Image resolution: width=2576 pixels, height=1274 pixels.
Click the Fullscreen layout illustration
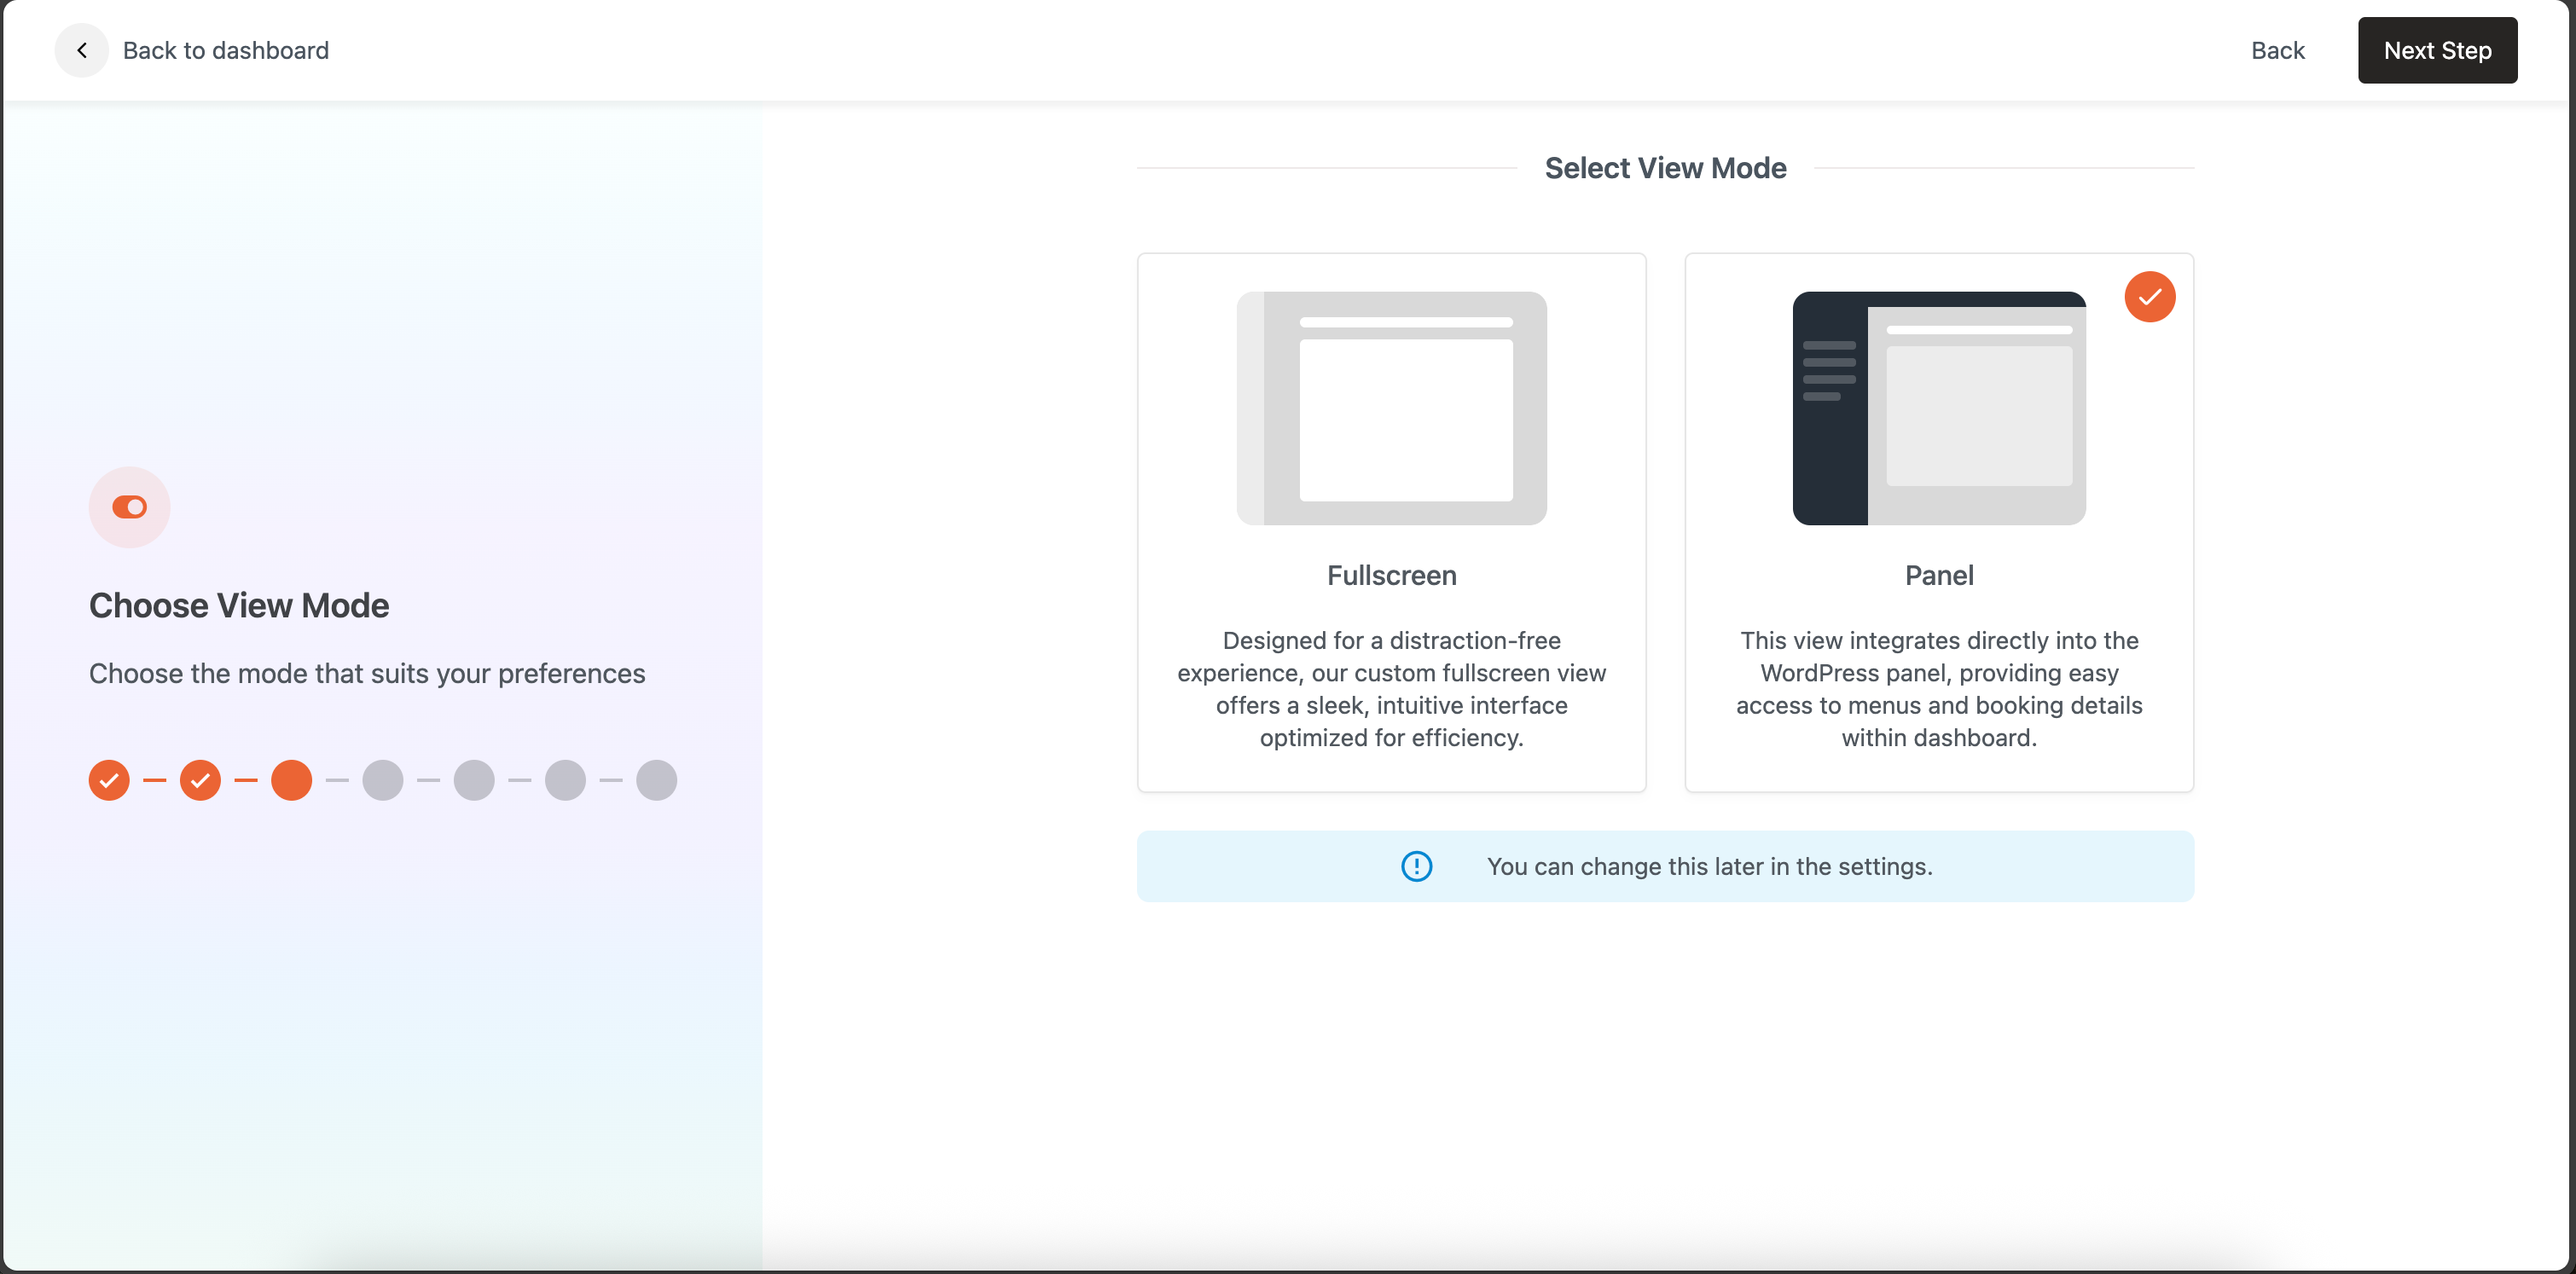1391,408
